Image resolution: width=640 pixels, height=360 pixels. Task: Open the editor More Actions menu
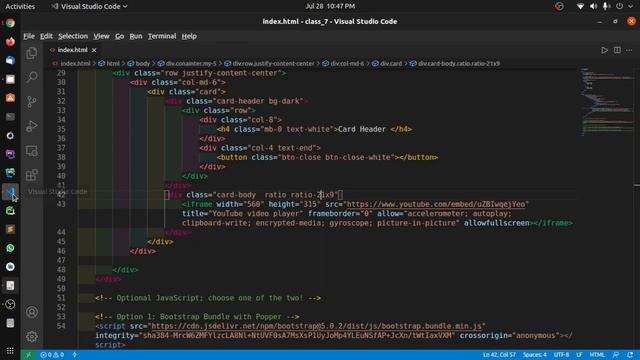point(629,50)
